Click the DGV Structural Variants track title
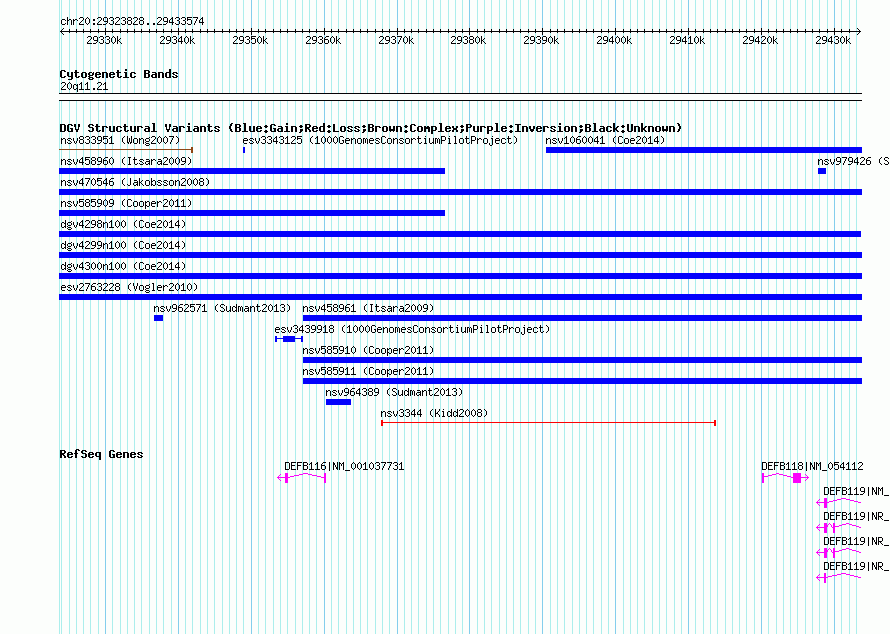The width and height of the screenshot is (890, 634). pyautogui.click(x=371, y=128)
